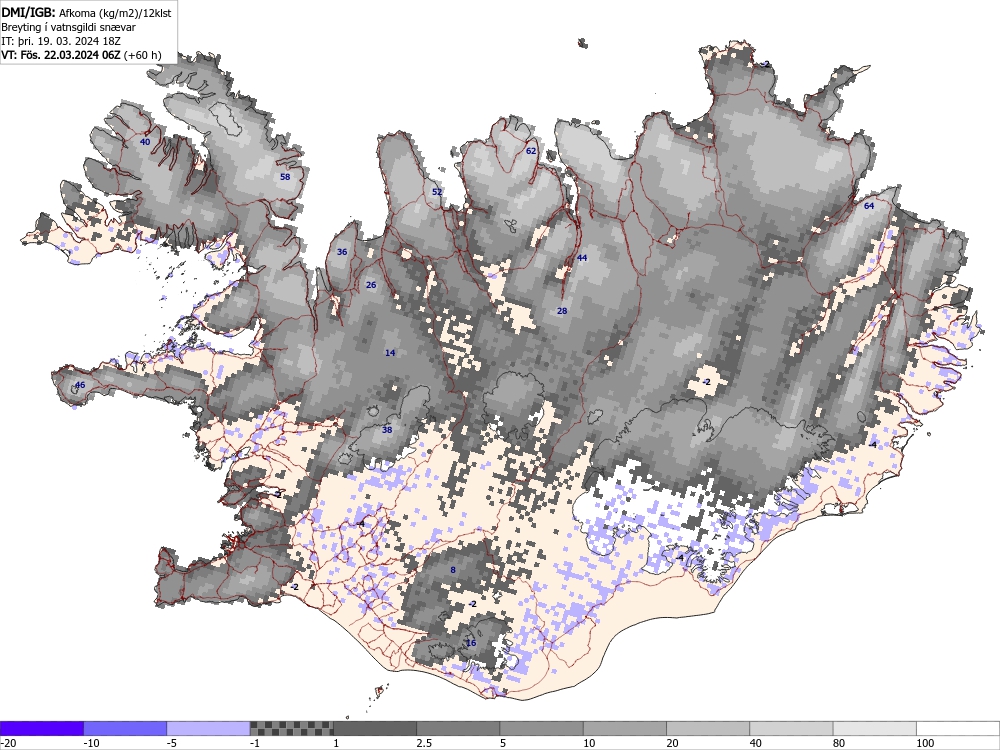Click the map value '46' on the western peninsula tip
The image size is (1000, 750).
[x=80, y=385]
